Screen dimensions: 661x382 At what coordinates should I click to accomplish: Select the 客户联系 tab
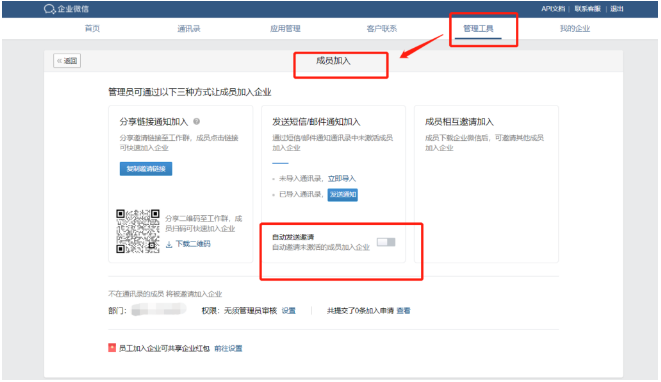pos(382,29)
